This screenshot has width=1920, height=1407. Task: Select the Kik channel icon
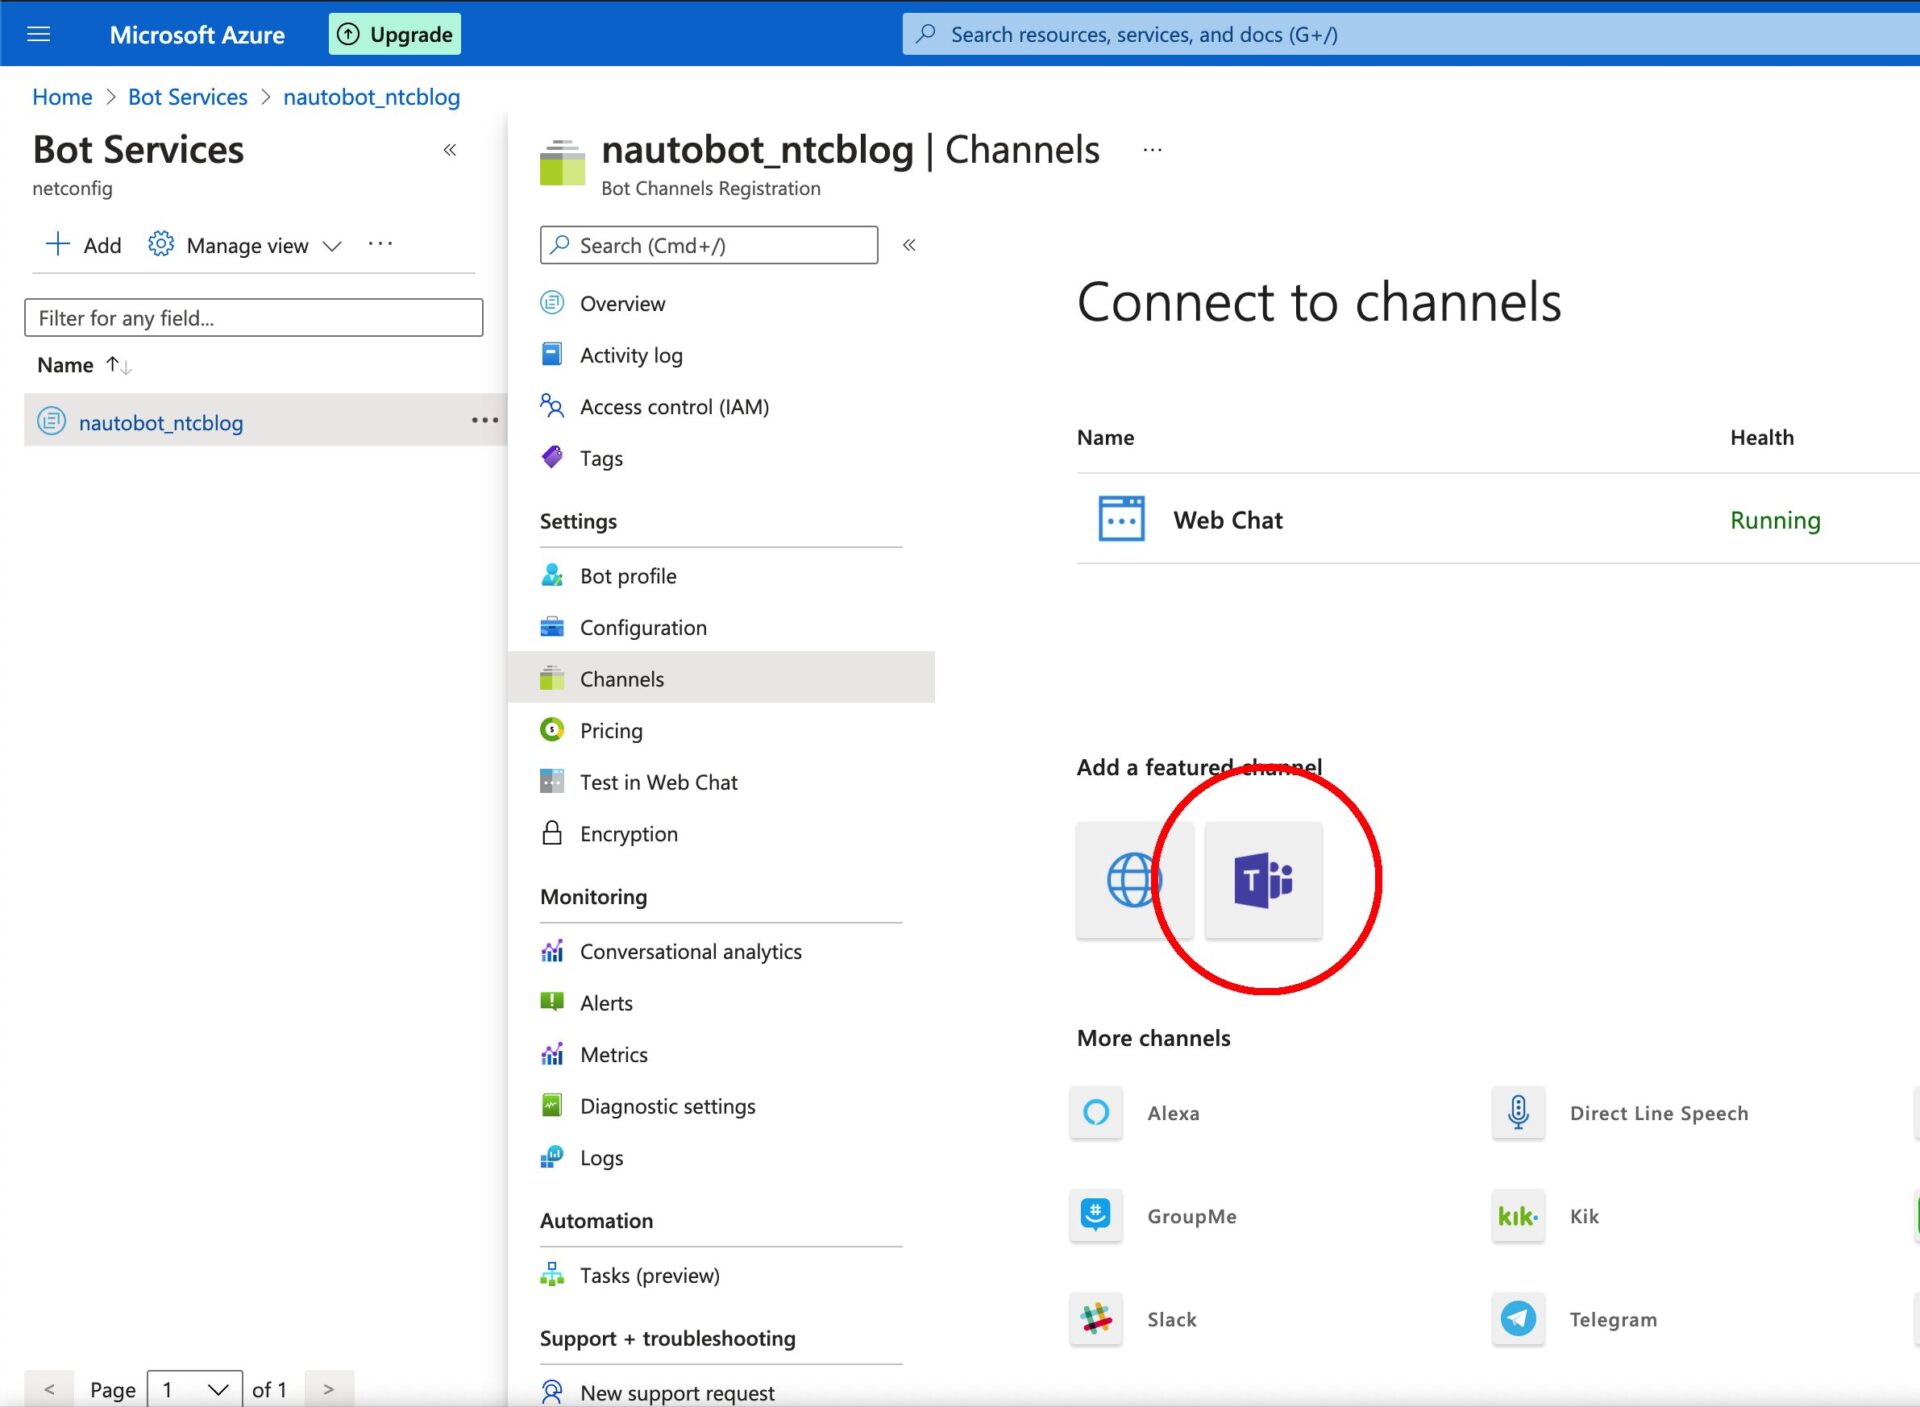(x=1518, y=1216)
